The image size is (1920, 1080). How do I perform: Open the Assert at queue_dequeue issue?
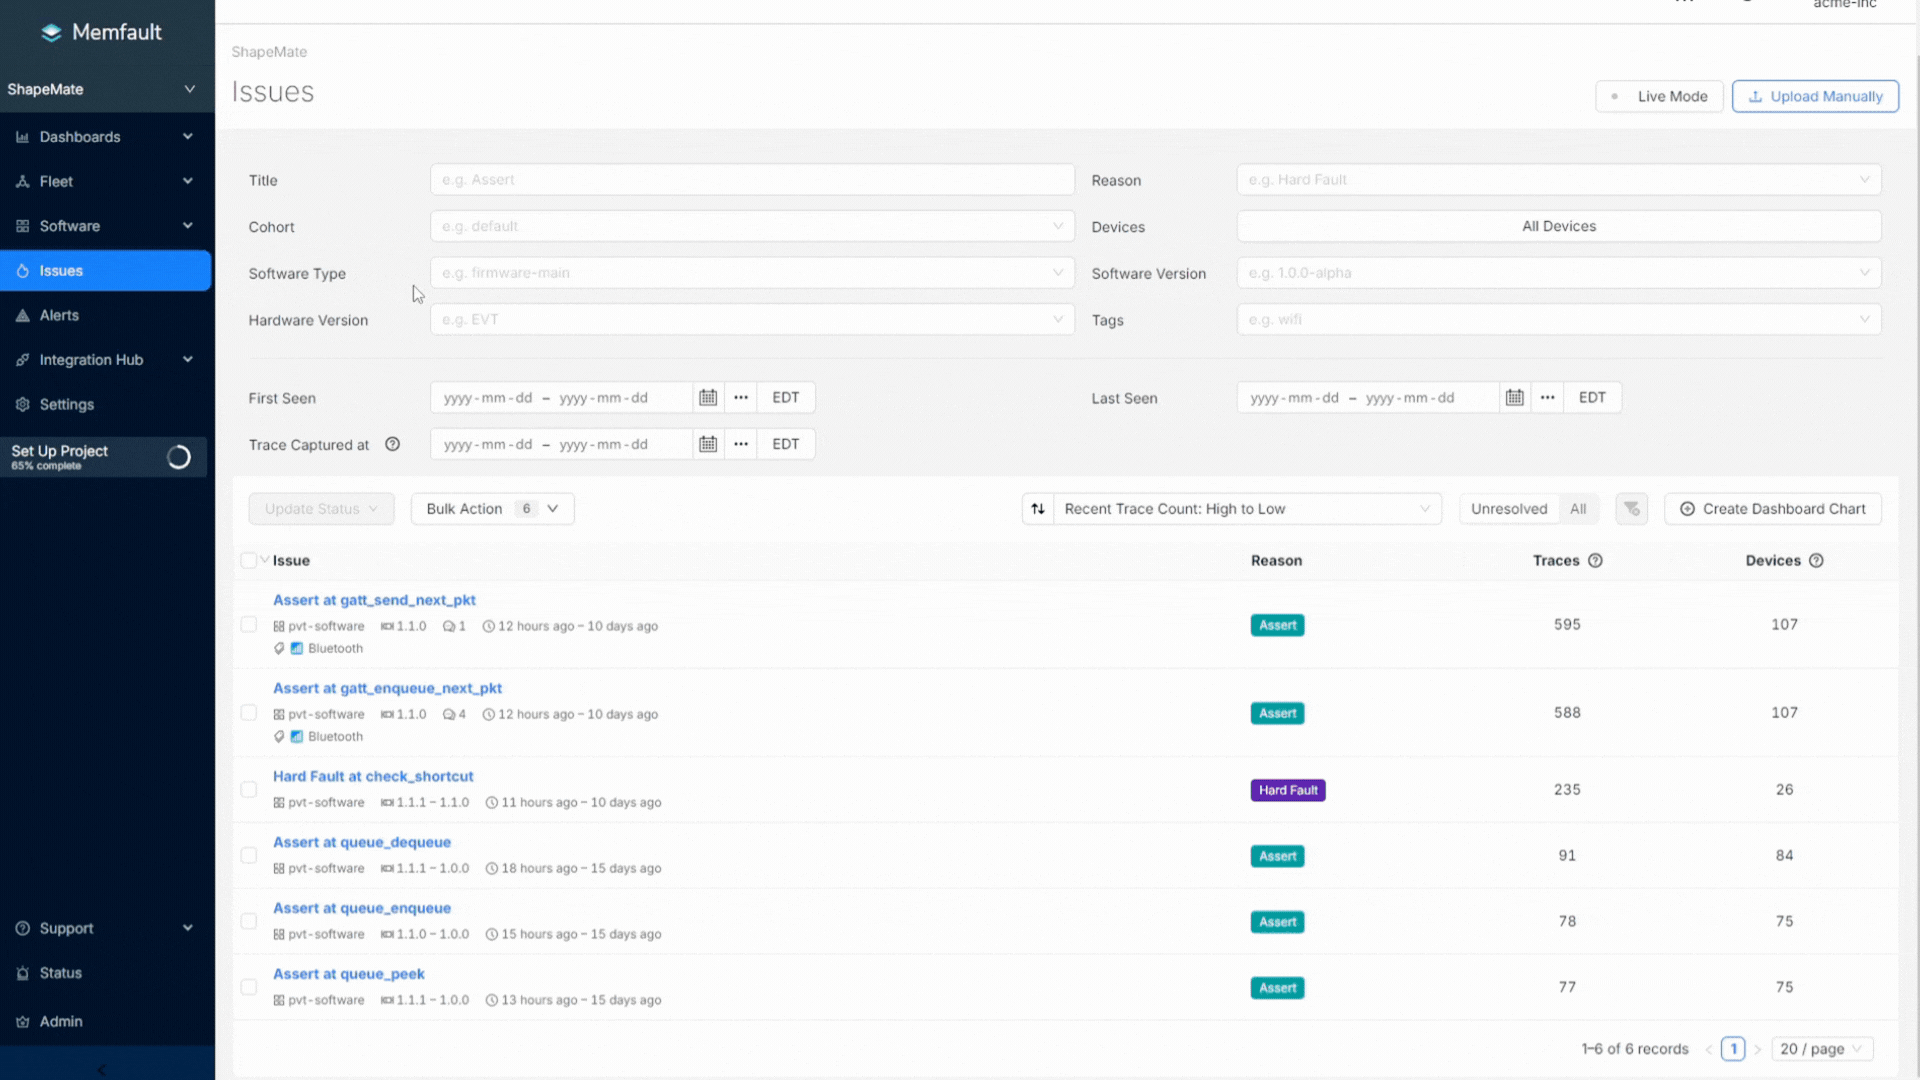362,842
